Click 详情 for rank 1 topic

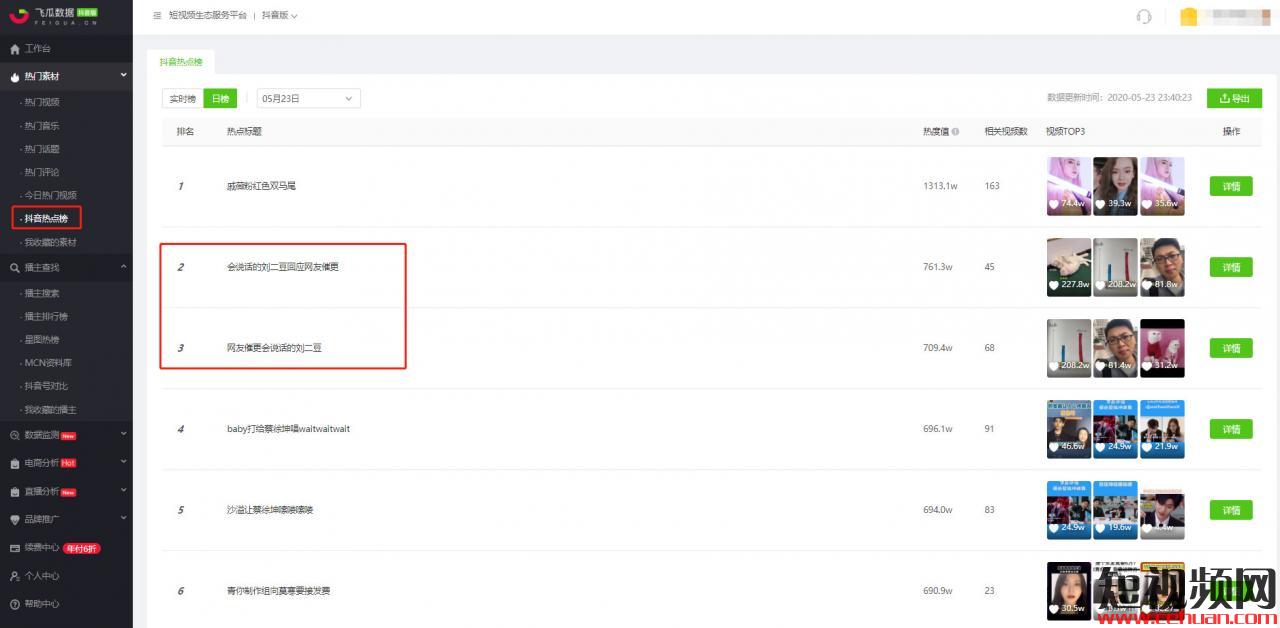coord(1230,186)
